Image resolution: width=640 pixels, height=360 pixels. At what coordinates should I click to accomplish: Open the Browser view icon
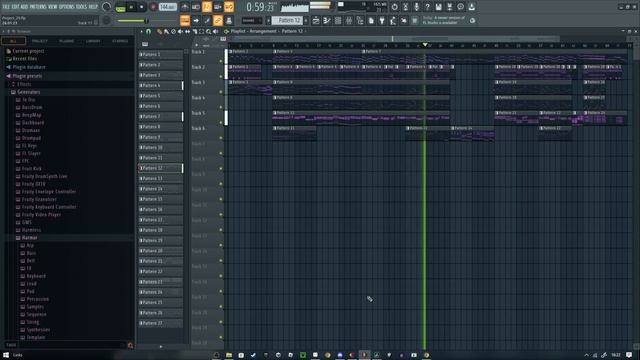pos(360,20)
